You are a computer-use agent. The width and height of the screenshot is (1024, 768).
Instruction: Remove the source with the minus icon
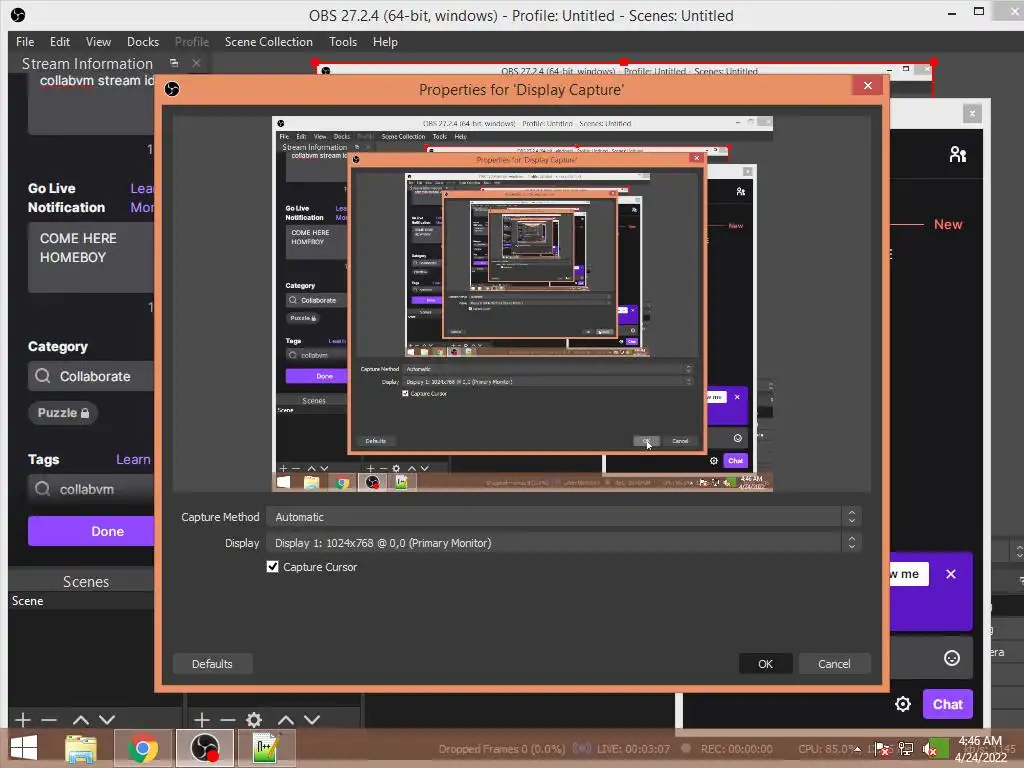[x=228, y=720]
